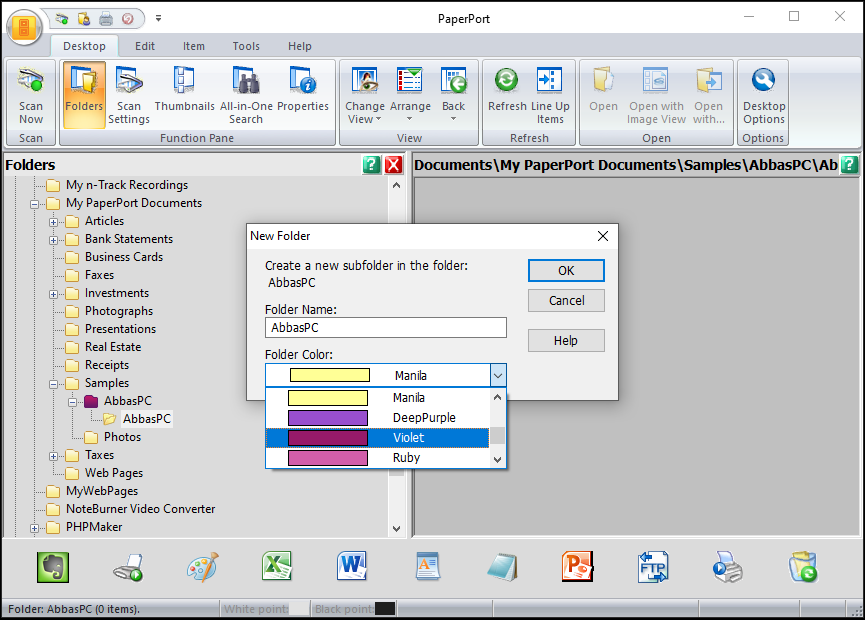Select the NoteBurner Video Converter folder
The width and height of the screenshot is (865, 620).
(x=140, y=509)
